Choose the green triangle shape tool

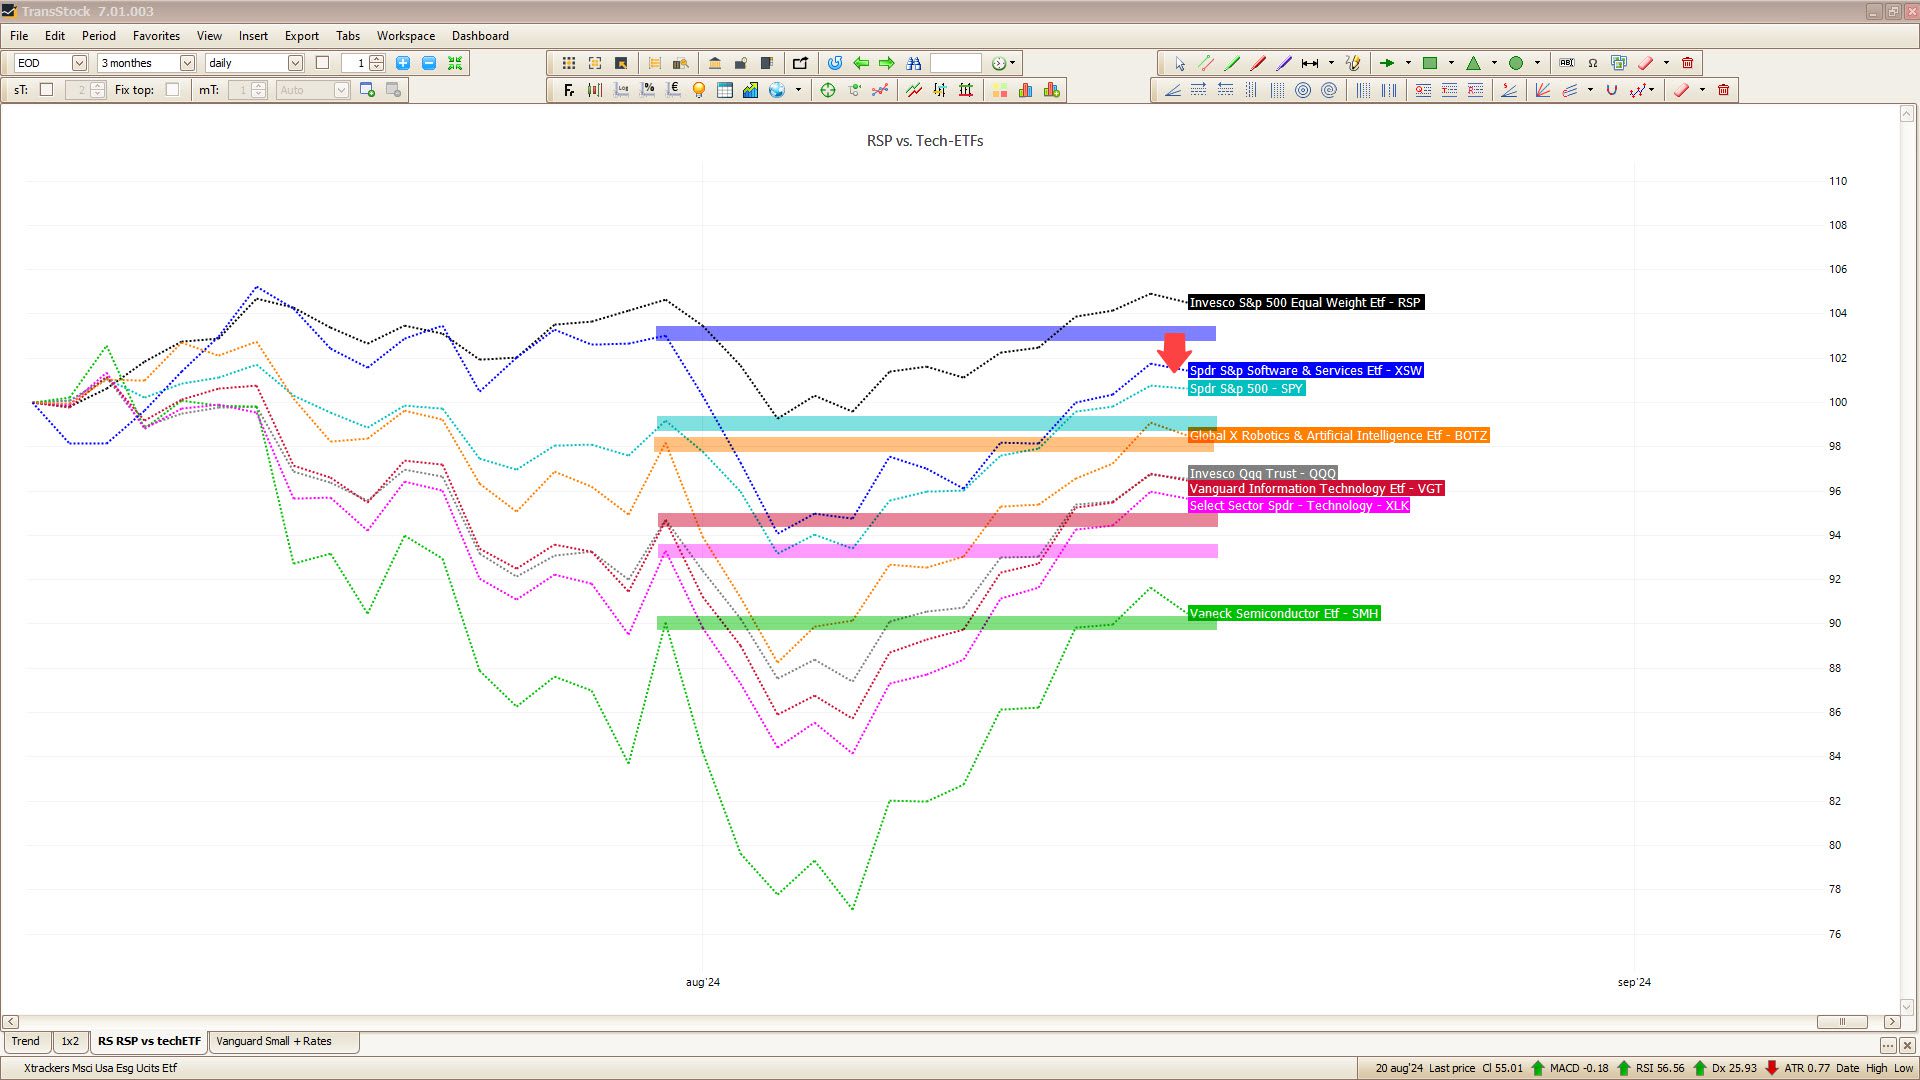[1473, 63]
